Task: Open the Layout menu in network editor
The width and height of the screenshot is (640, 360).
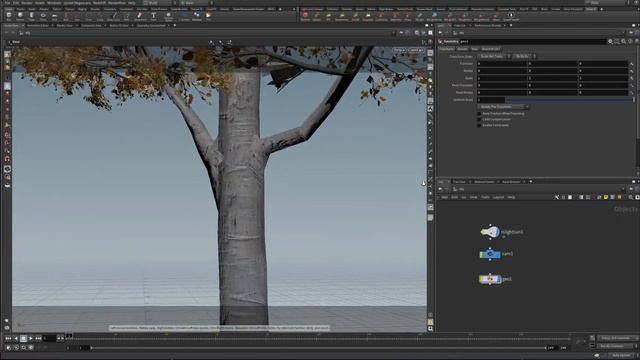Action: click(x=498, y=197)
